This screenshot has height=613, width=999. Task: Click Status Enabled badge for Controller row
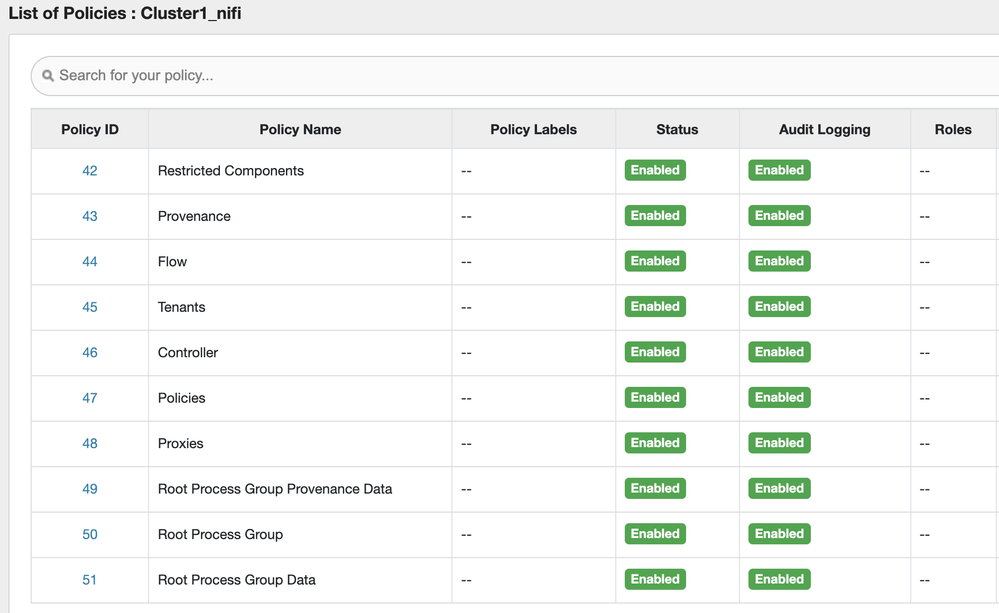(x=655, y=352)
